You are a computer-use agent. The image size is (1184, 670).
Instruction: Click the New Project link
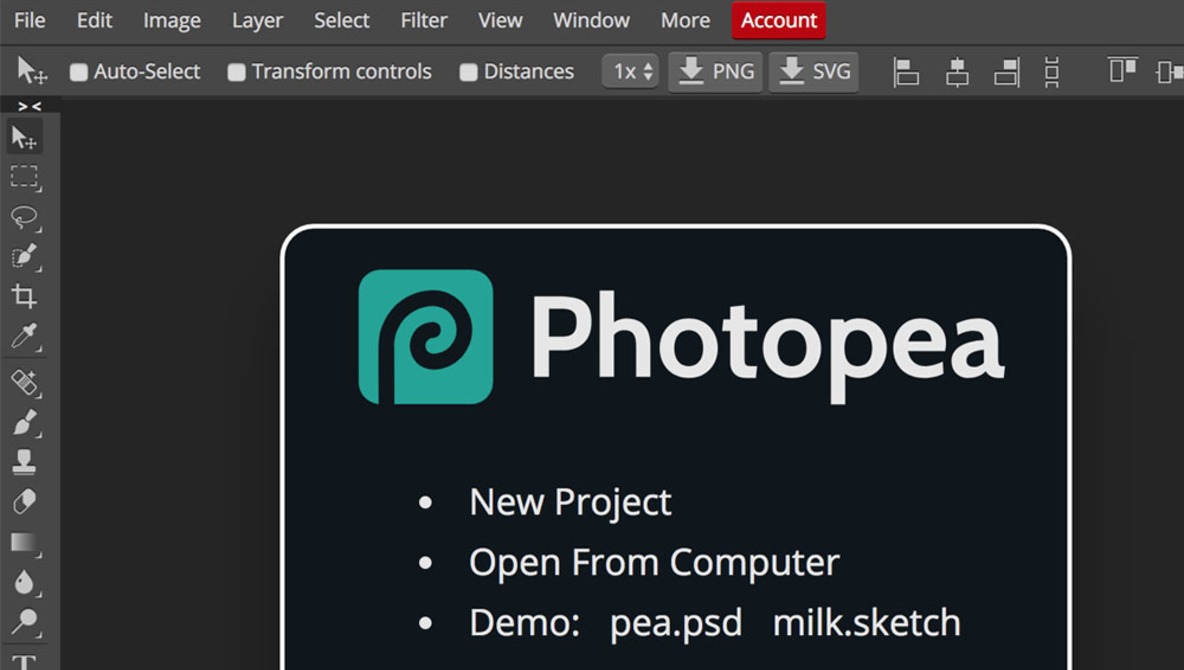570,502
